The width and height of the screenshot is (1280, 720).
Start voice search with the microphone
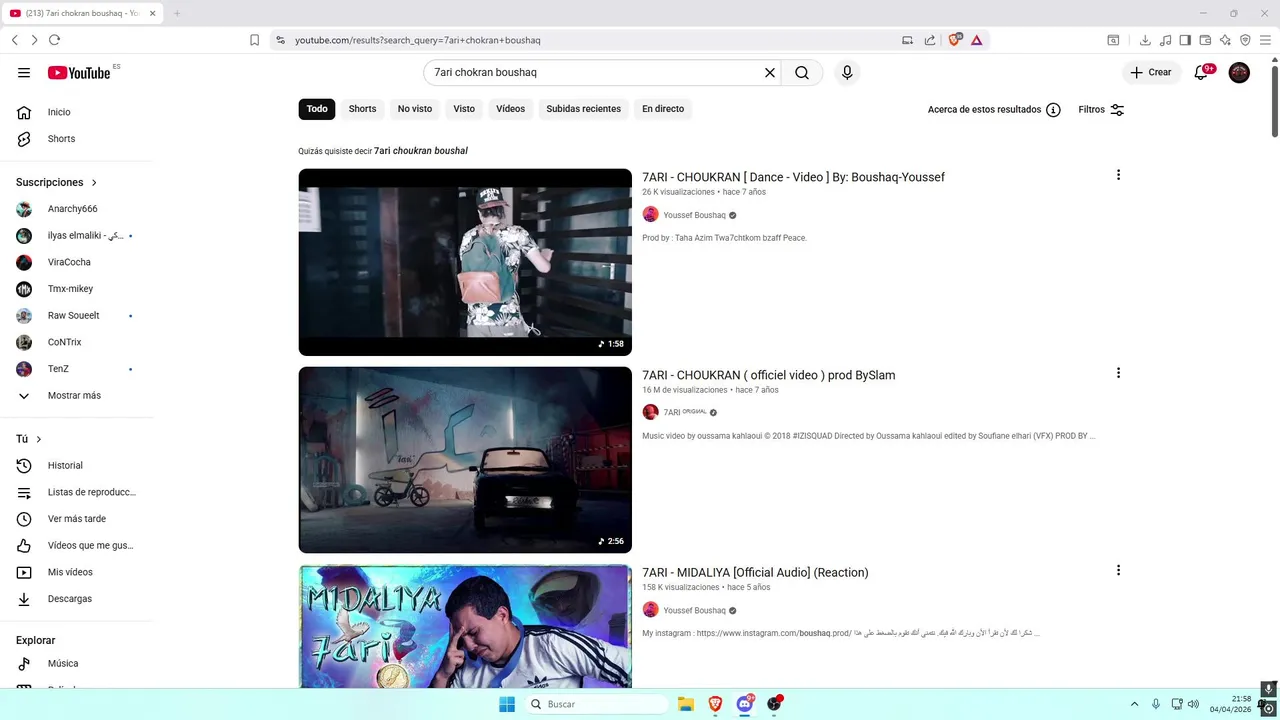(847, 73)
